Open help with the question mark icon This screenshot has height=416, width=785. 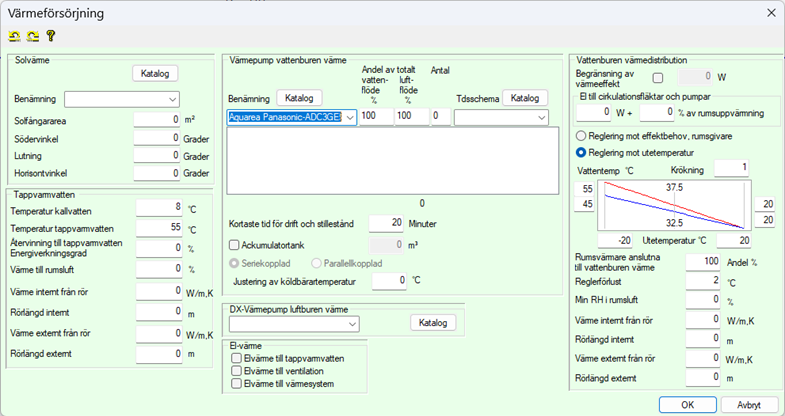point(50,35)
